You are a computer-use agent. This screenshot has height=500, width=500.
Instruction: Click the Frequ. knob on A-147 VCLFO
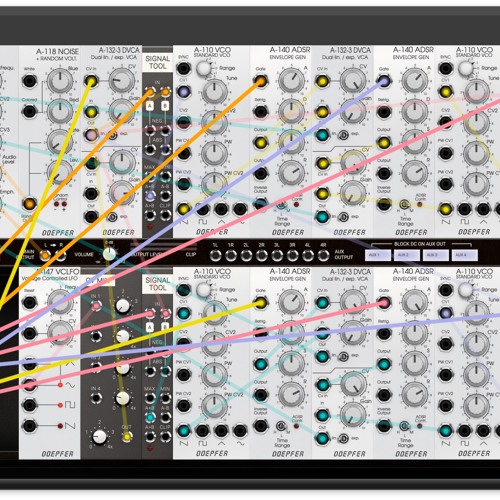pos(60,303)
